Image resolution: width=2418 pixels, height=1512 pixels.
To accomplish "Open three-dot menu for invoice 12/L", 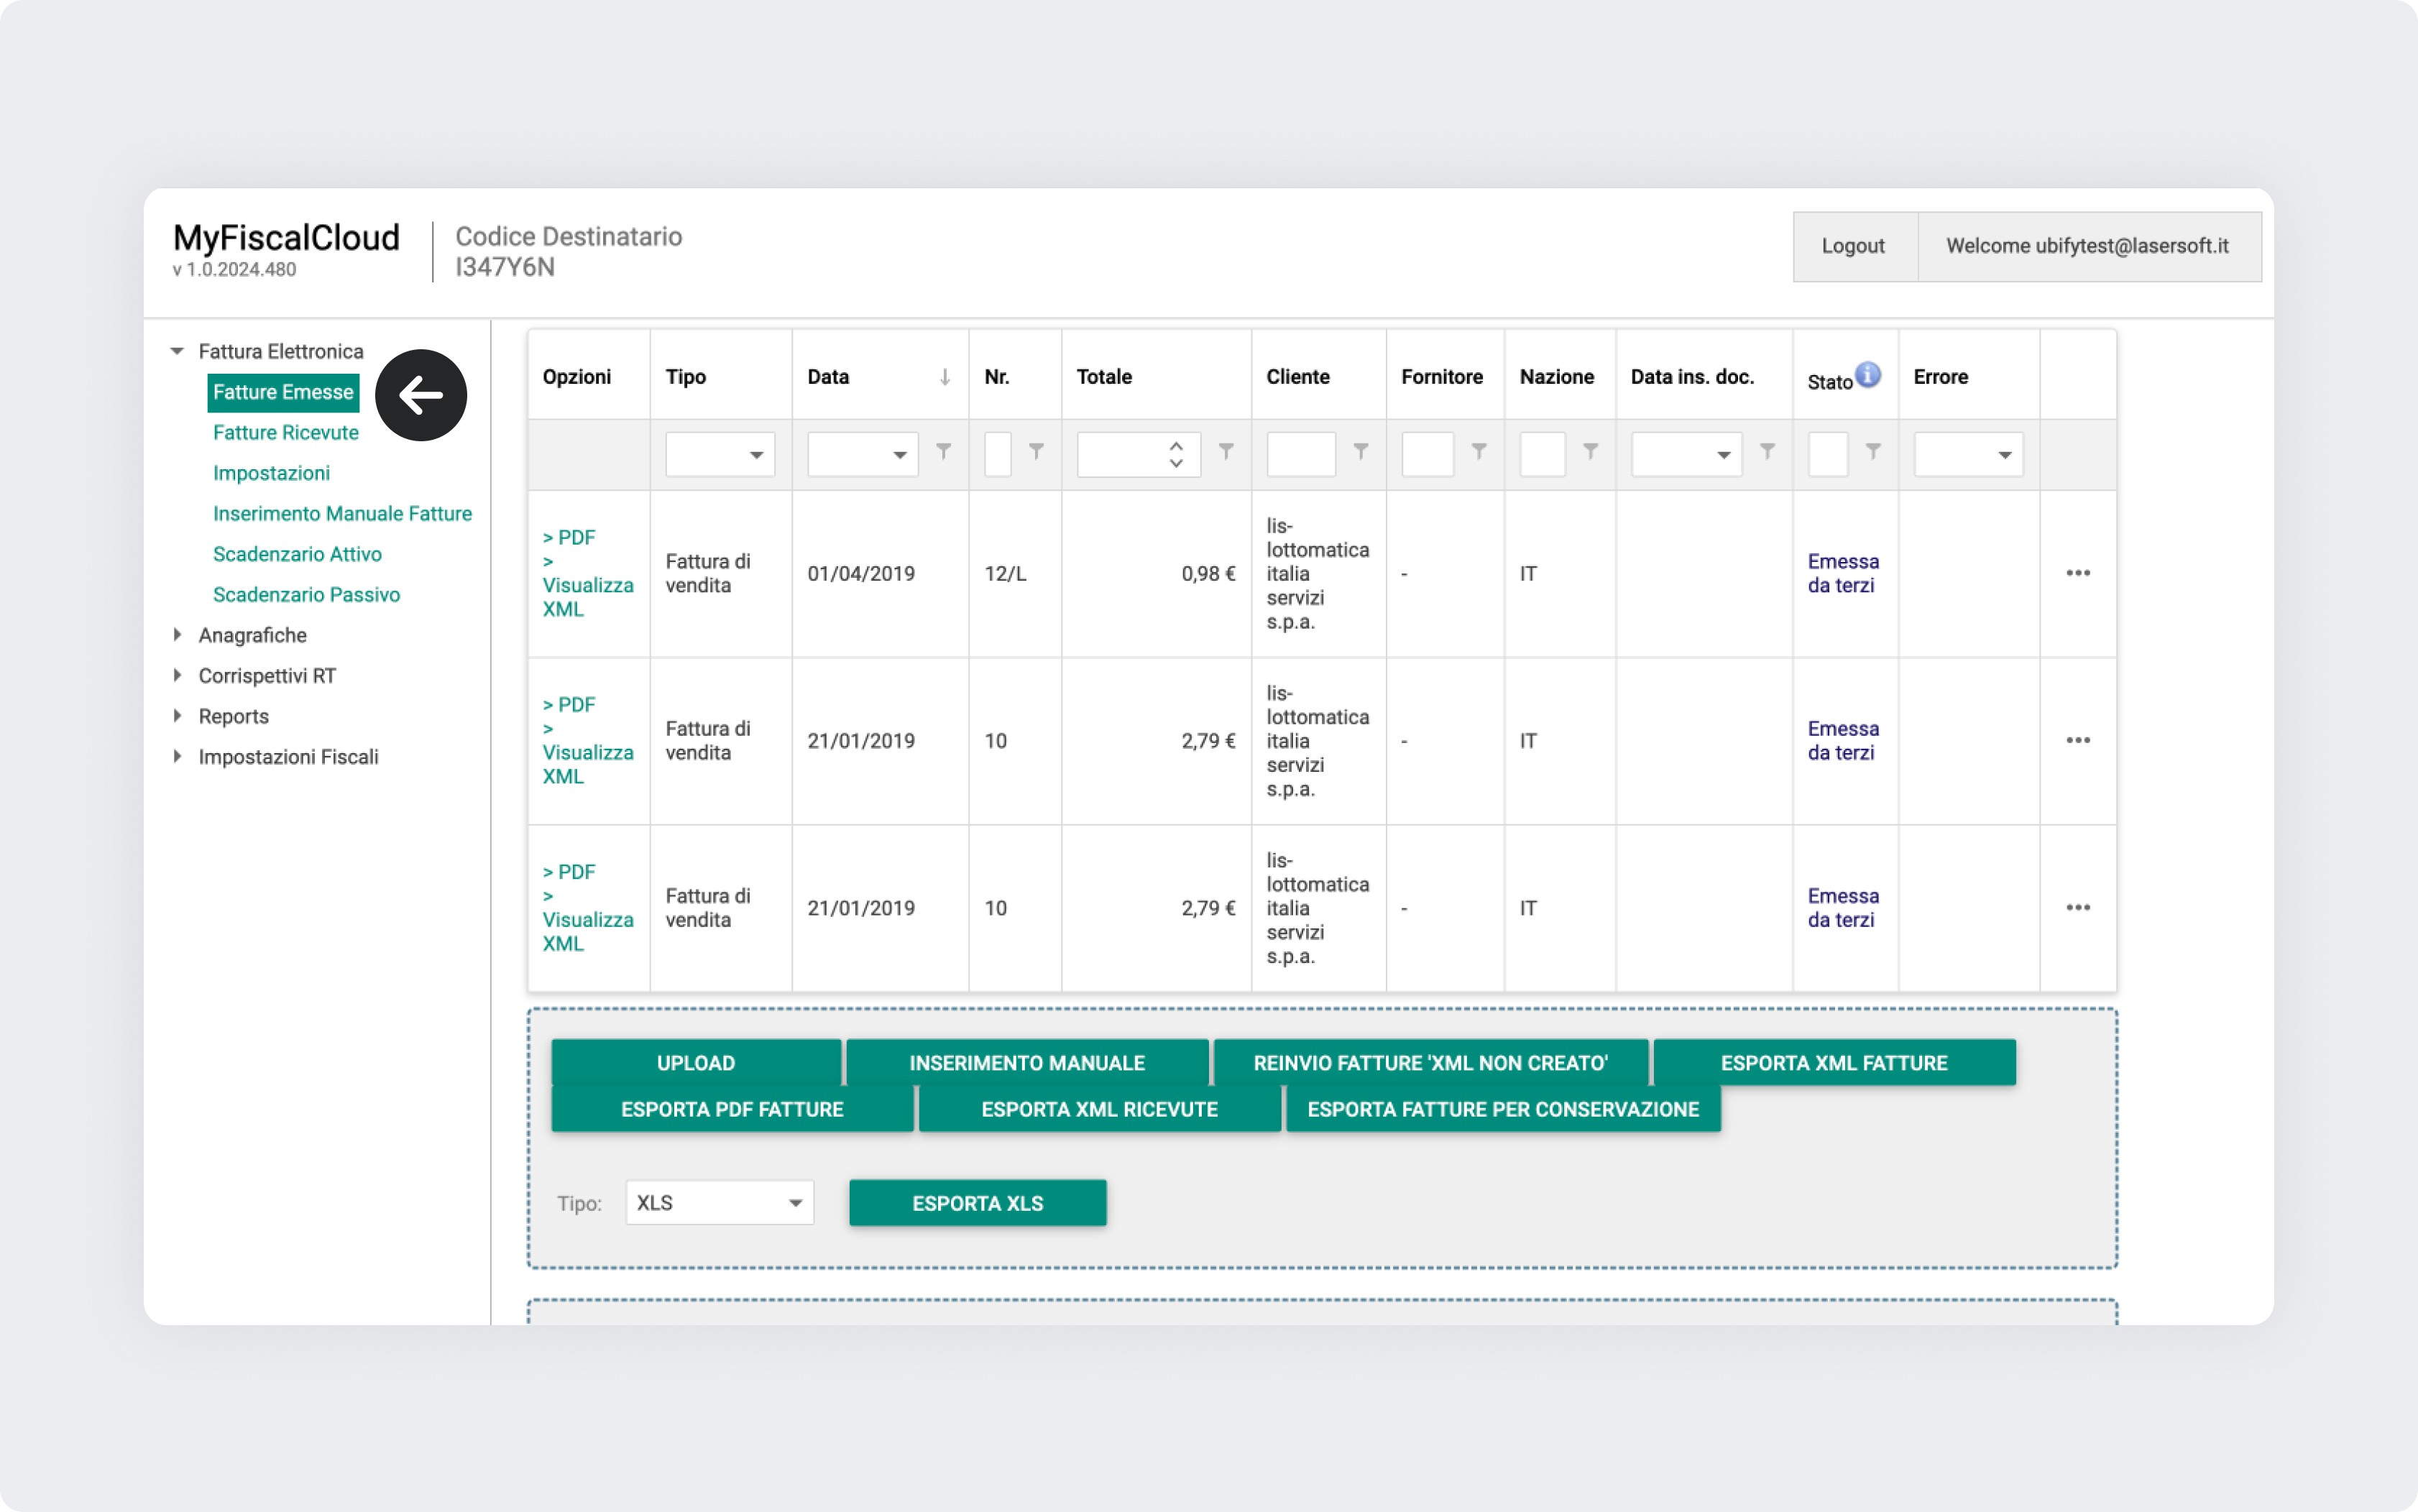I will pos(2077,573).
